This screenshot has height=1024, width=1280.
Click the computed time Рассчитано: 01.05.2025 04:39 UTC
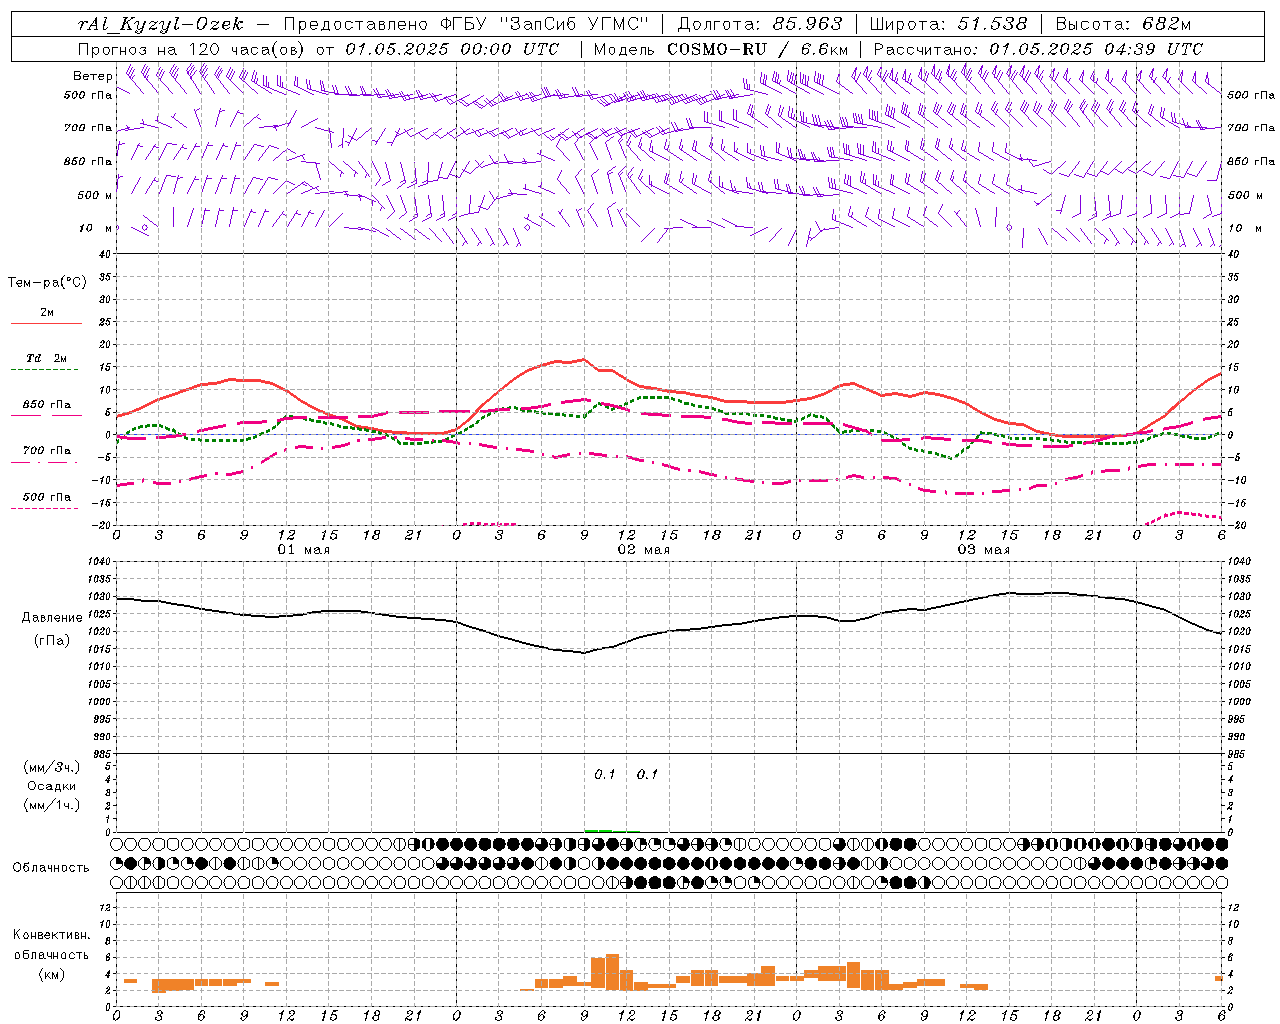pos(1038,49)
